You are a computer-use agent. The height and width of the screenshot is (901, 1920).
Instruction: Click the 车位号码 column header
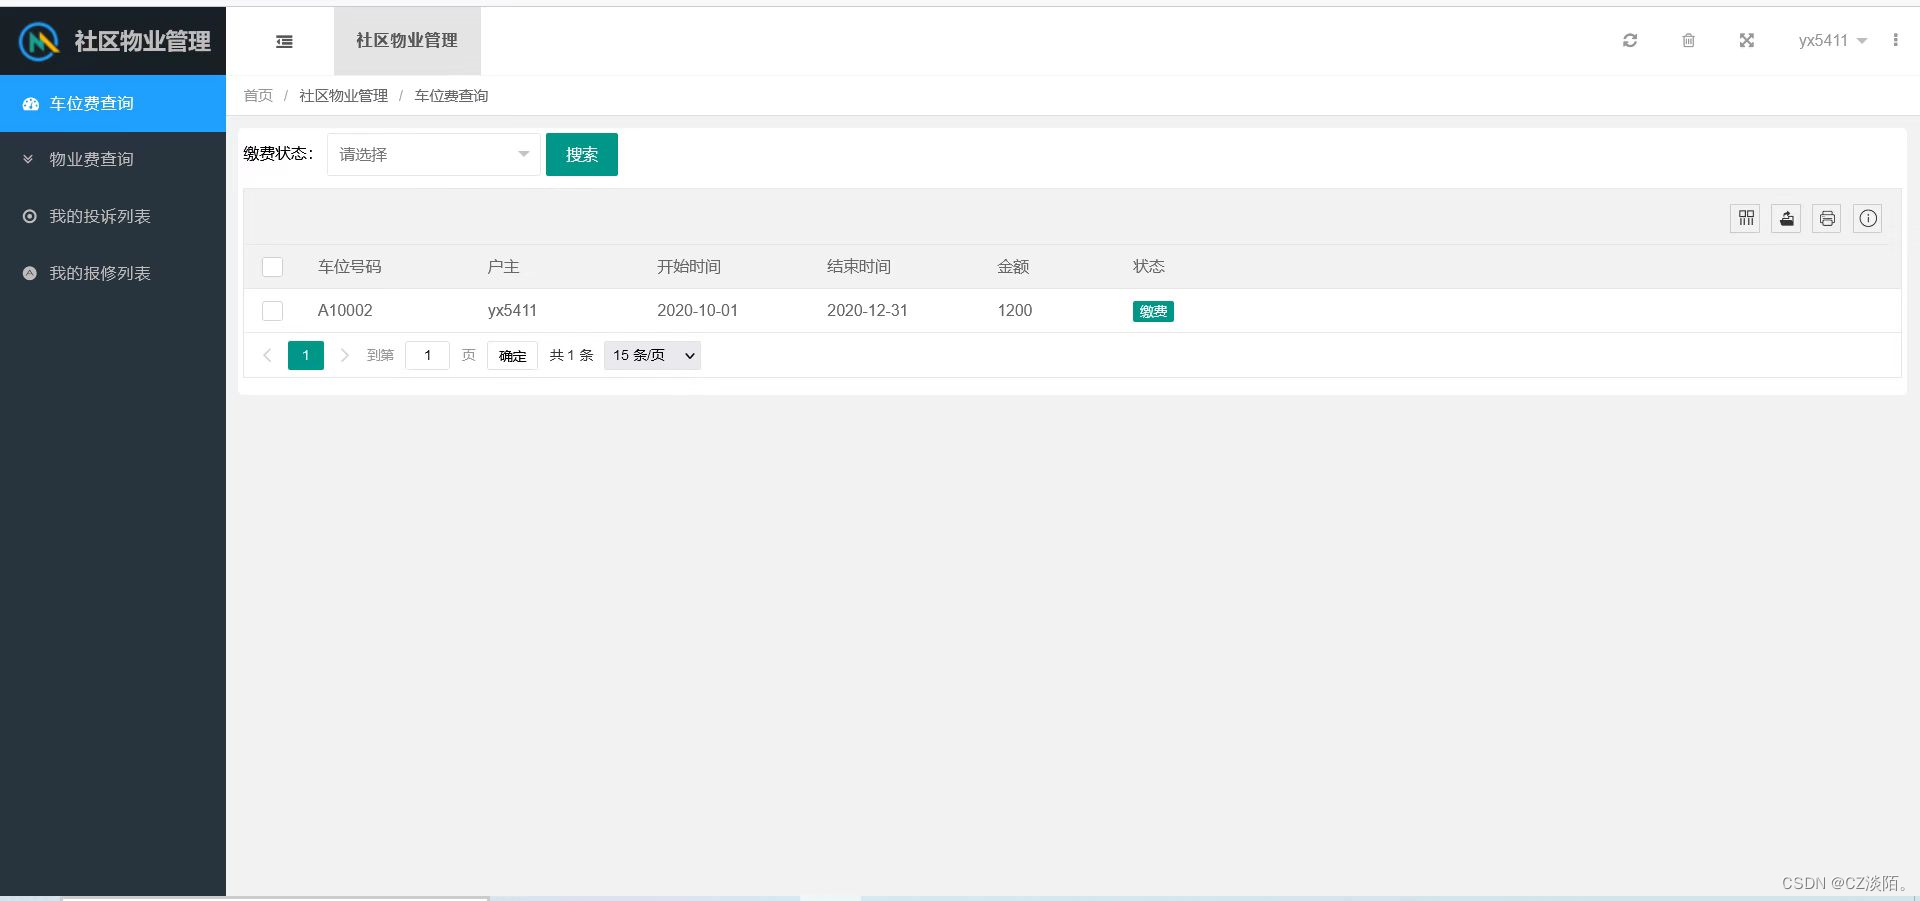point(350,267)
